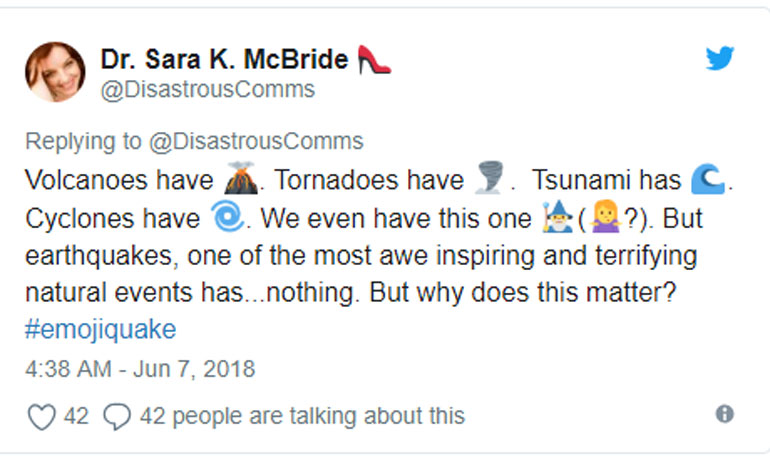Image resolution: width=770 pixels, height=459 pixels.
Task: Open the @DisastrousComms handle under the name
Action: (x=207, y=90)
